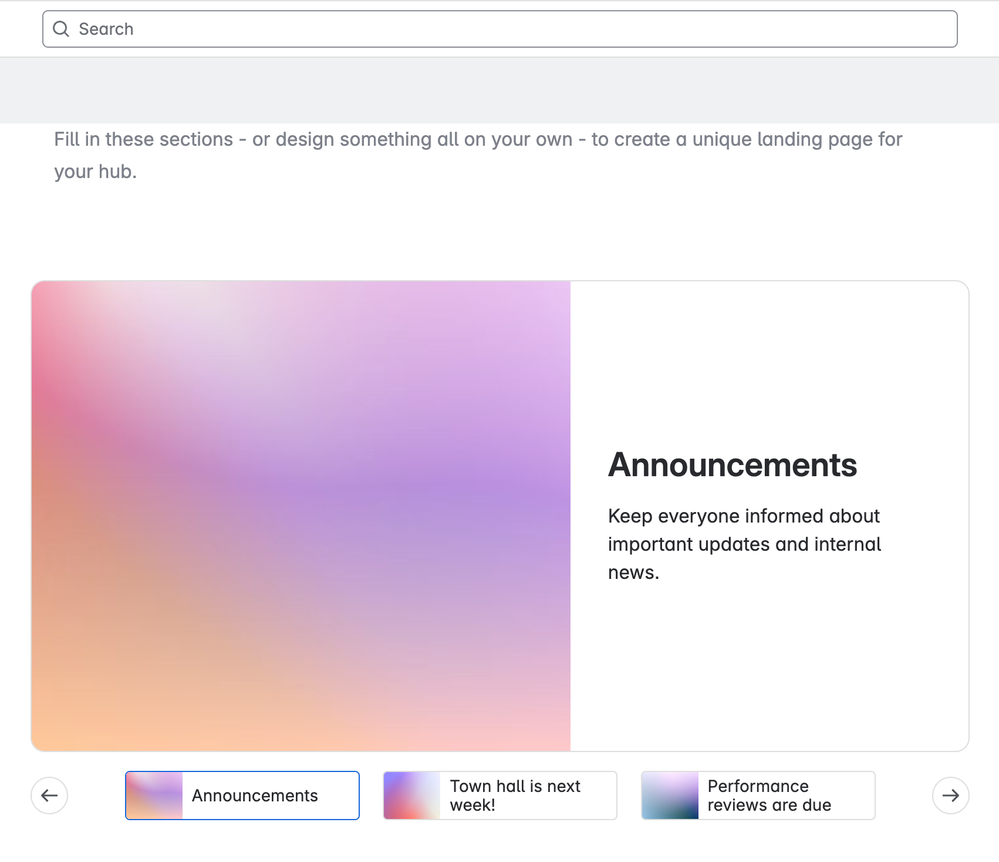Switch to the Town hall is next week! slide

tap(500, 795)
